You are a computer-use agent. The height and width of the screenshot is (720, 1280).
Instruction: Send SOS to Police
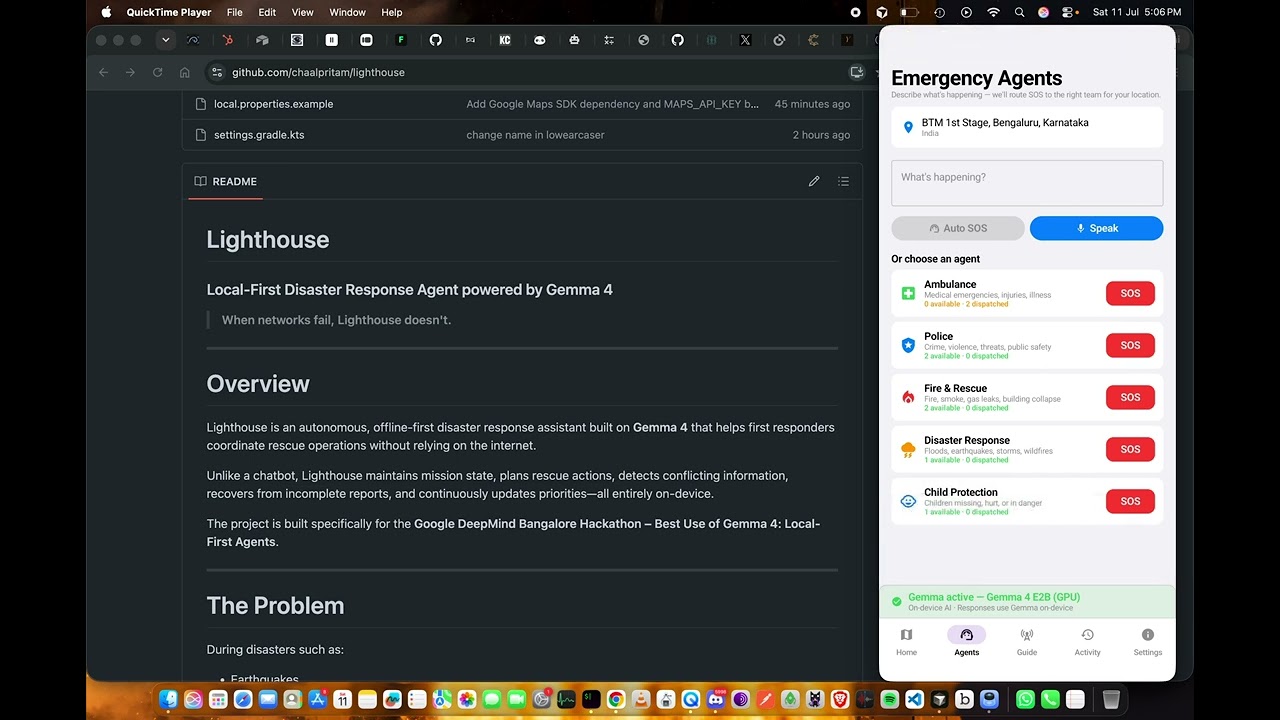(x=1130, y=345)
